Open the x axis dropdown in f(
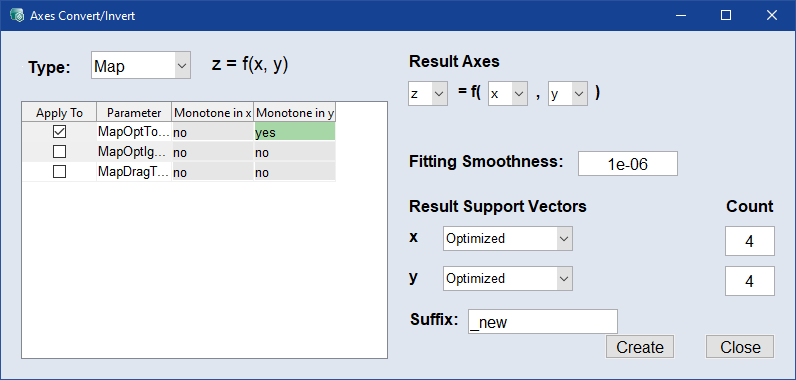Image resolution: width=796 pixels, height=380 pixels. click(508, 93)
